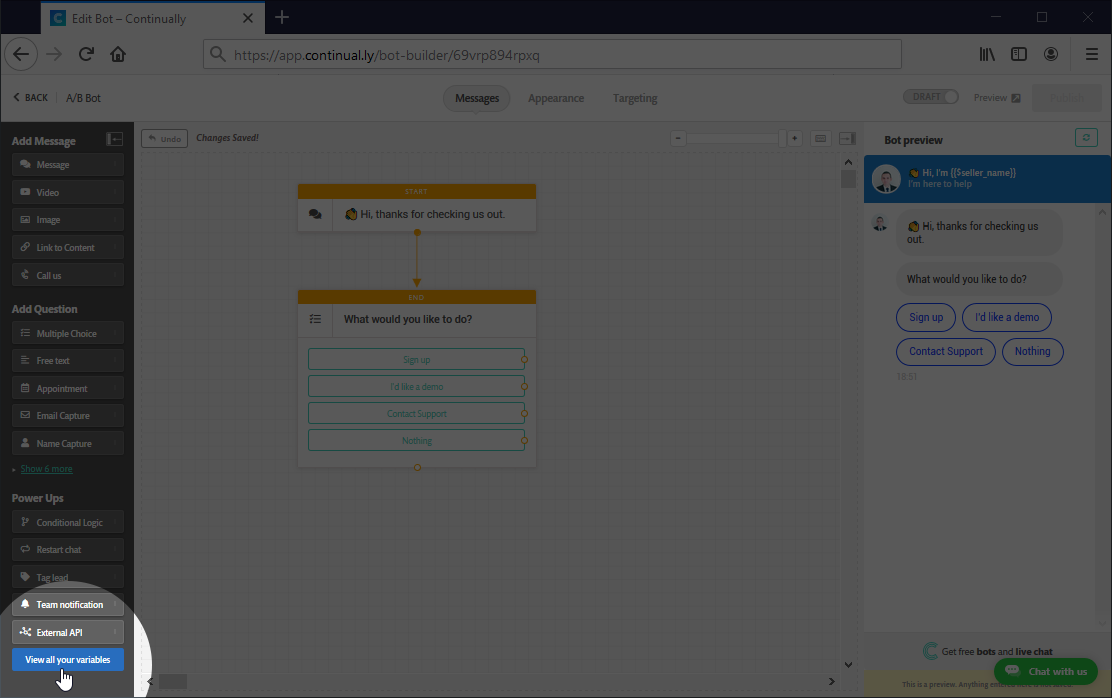Open the Targeting tab
This screenshot has height=698, width=1112.
[634, 98]
